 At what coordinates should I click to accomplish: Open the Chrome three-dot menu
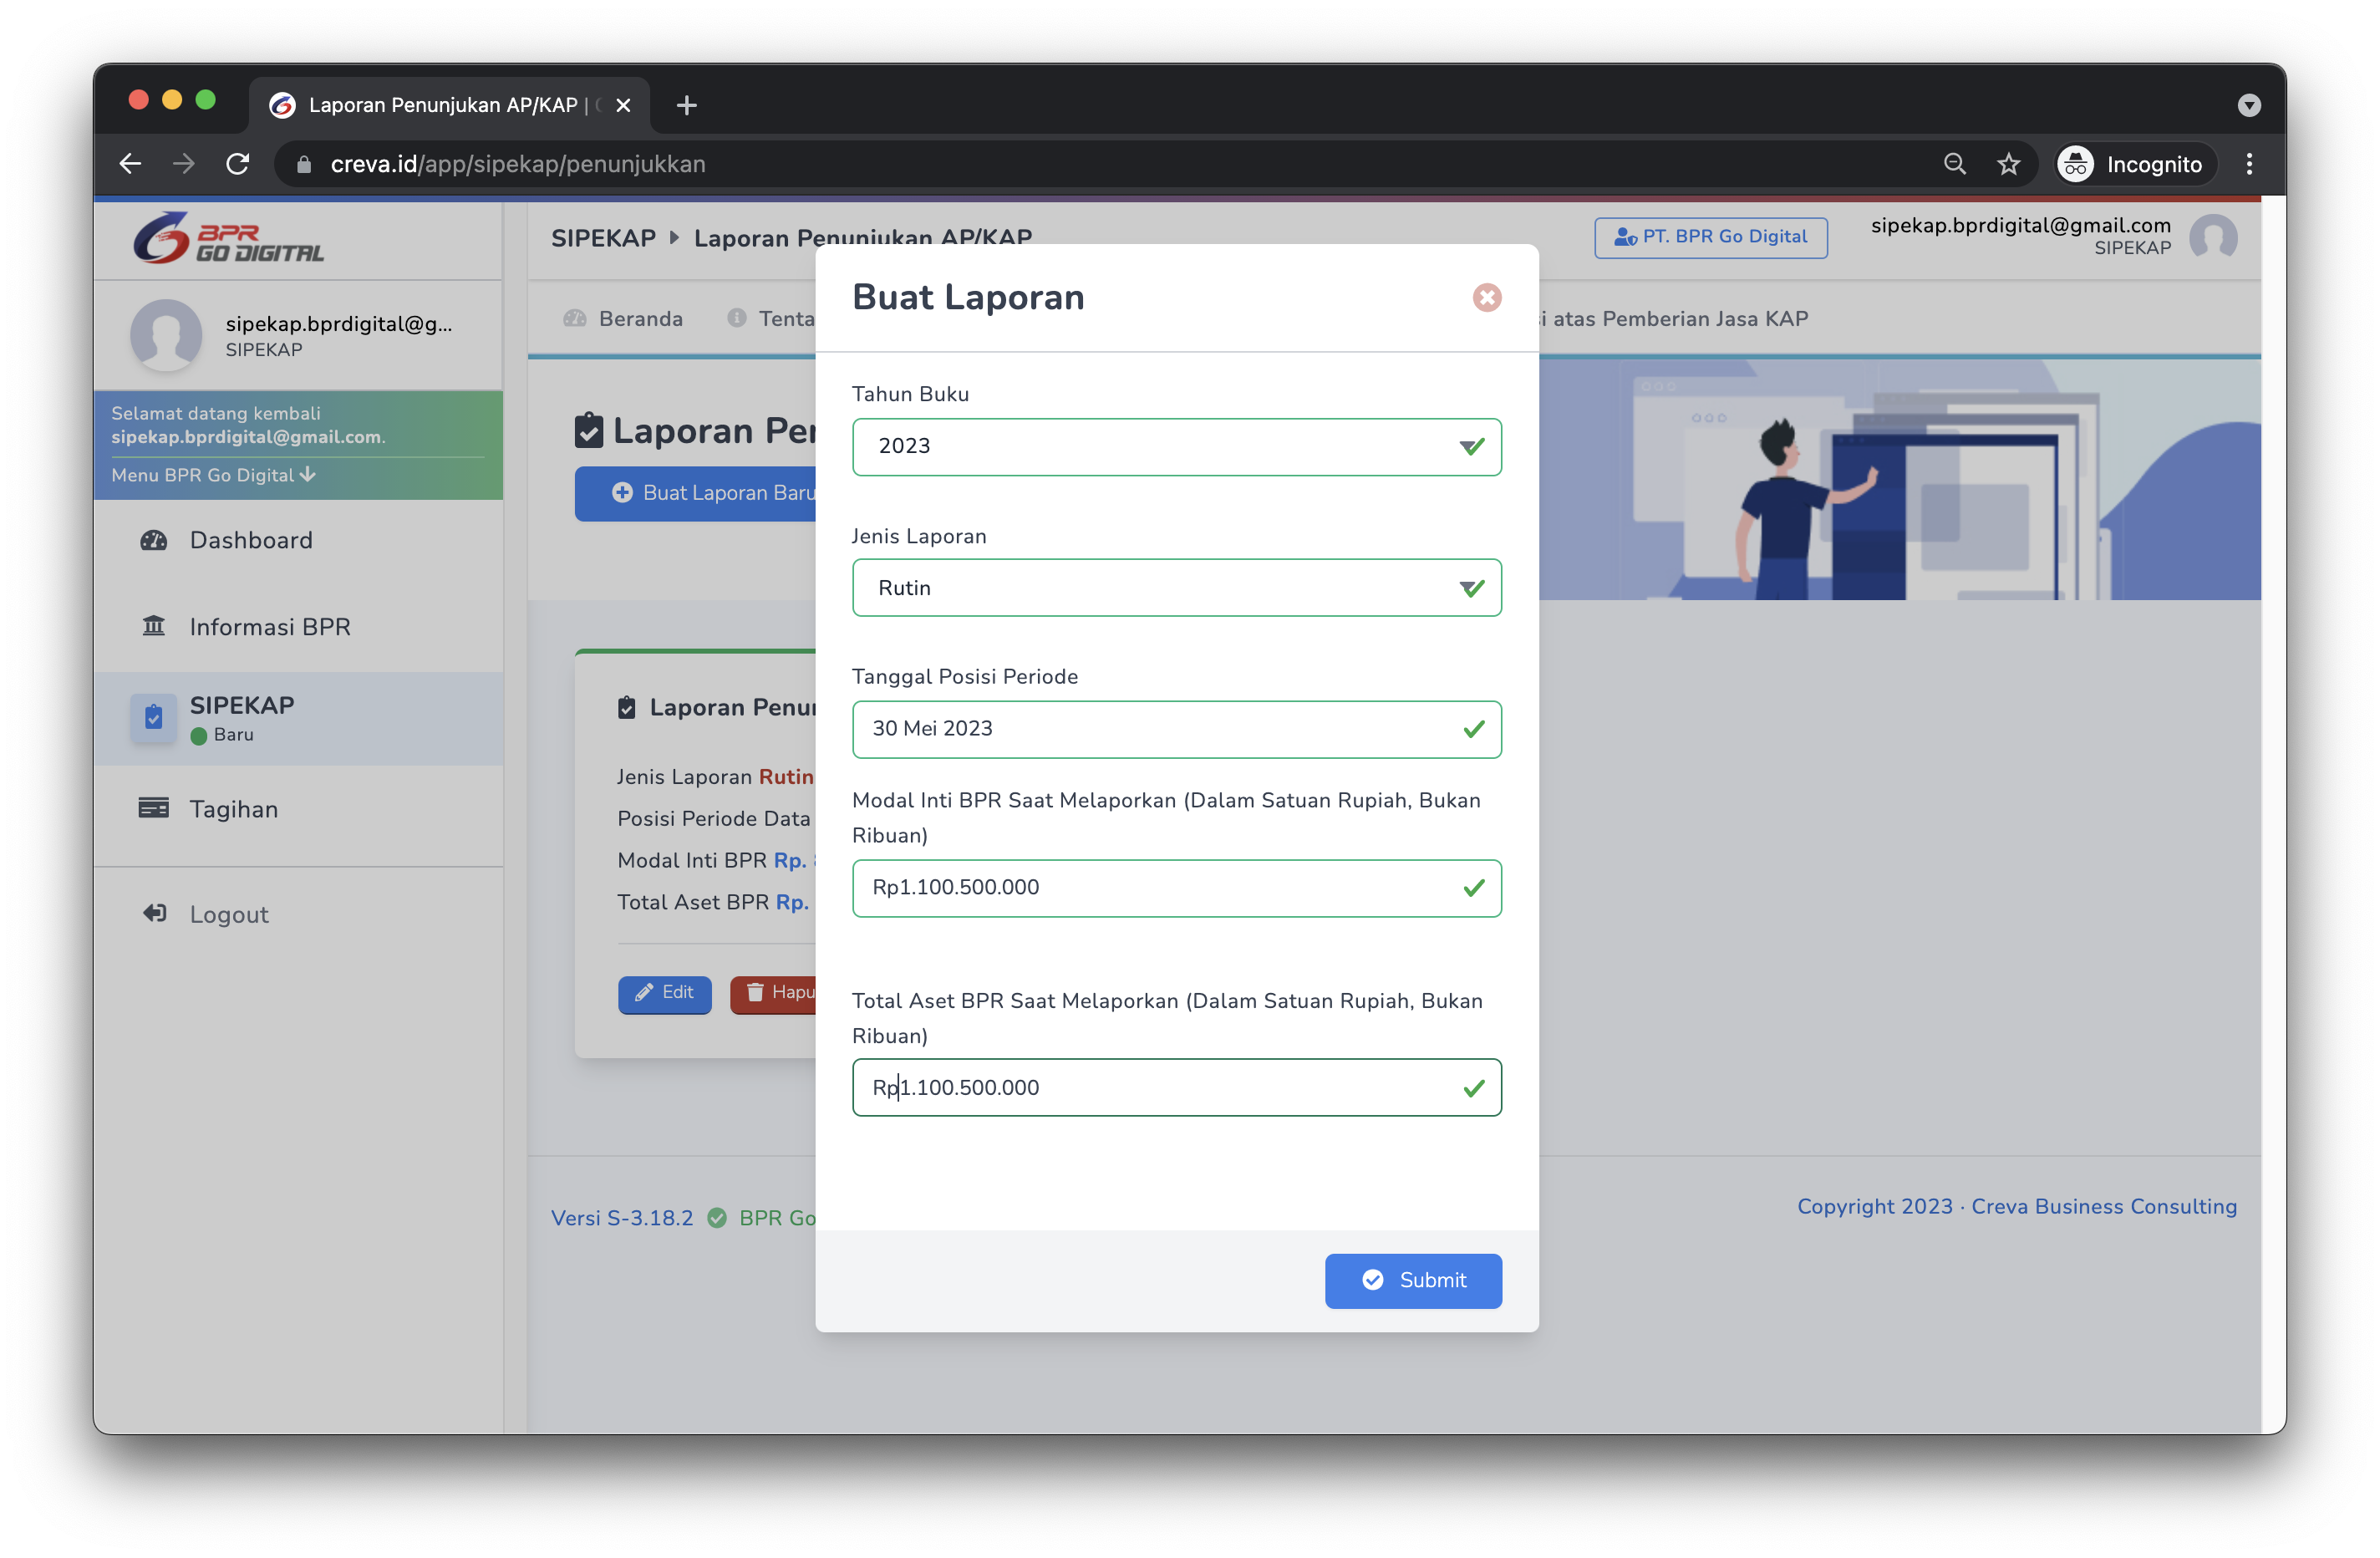pos(2249,164)
